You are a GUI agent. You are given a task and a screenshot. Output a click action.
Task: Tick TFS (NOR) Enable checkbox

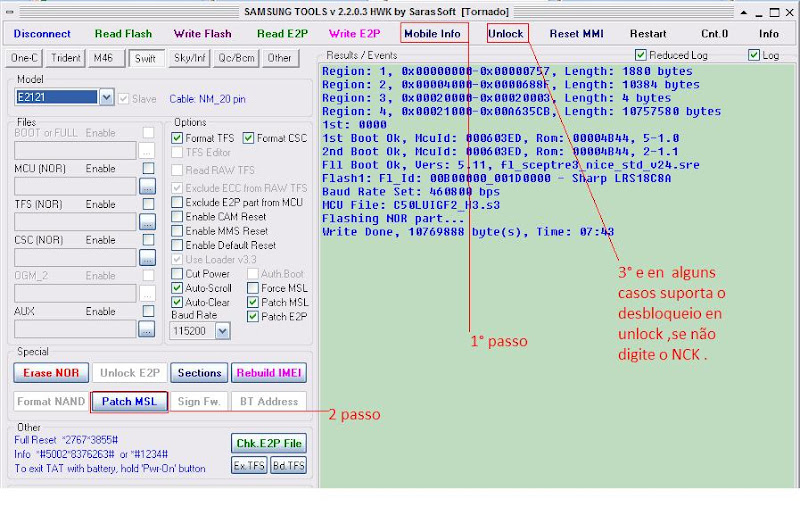[148, 204]
